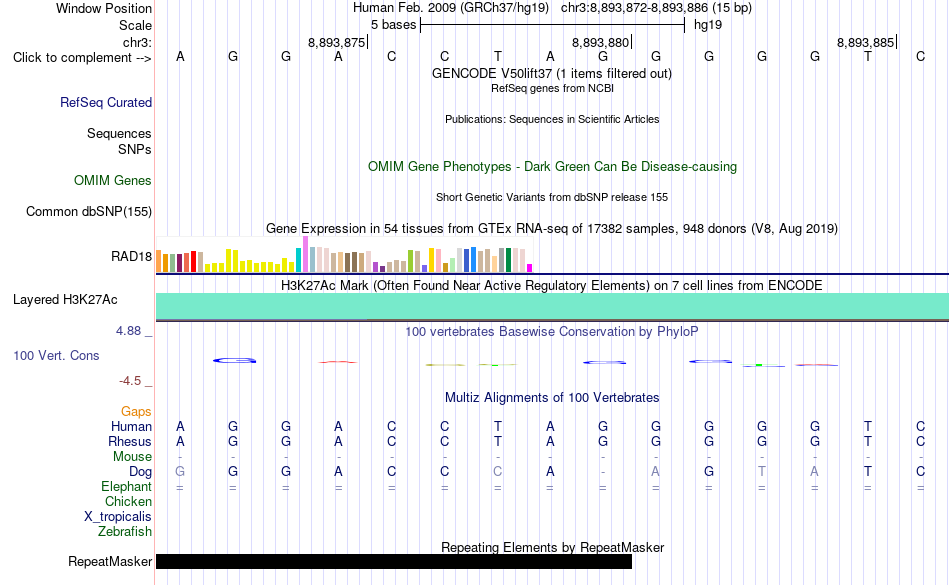Click the tallest pink bar in RAD18 chart

click(305, 254)
